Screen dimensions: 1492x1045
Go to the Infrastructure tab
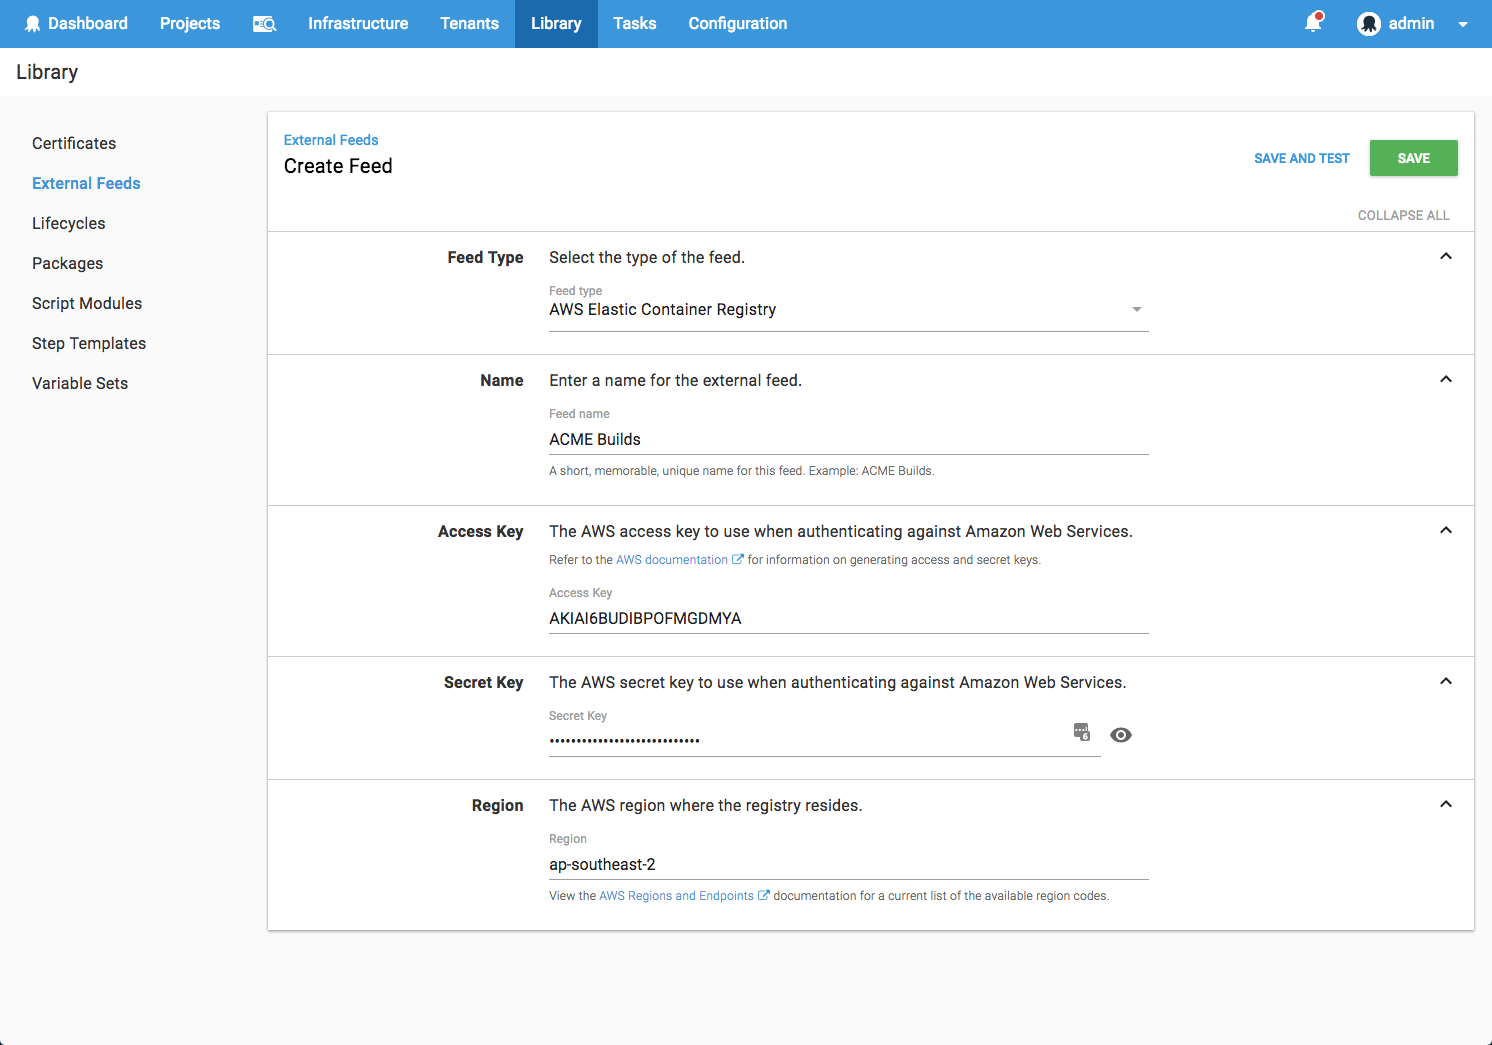[358, 24]
